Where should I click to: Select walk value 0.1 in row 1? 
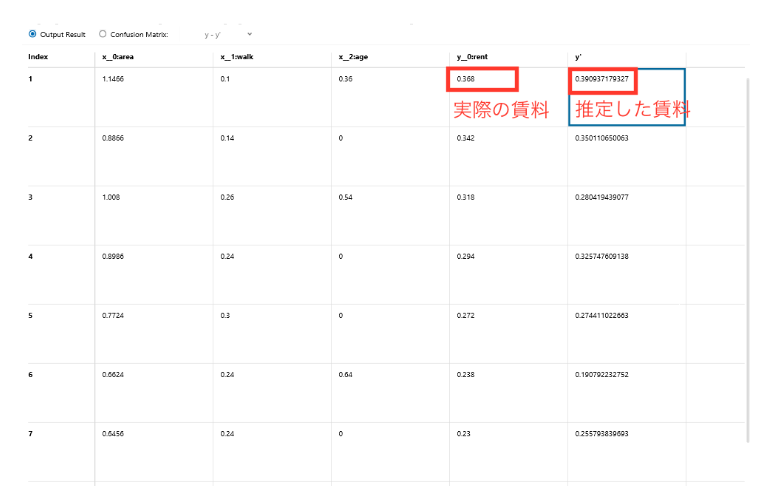(x=225, y=79)
